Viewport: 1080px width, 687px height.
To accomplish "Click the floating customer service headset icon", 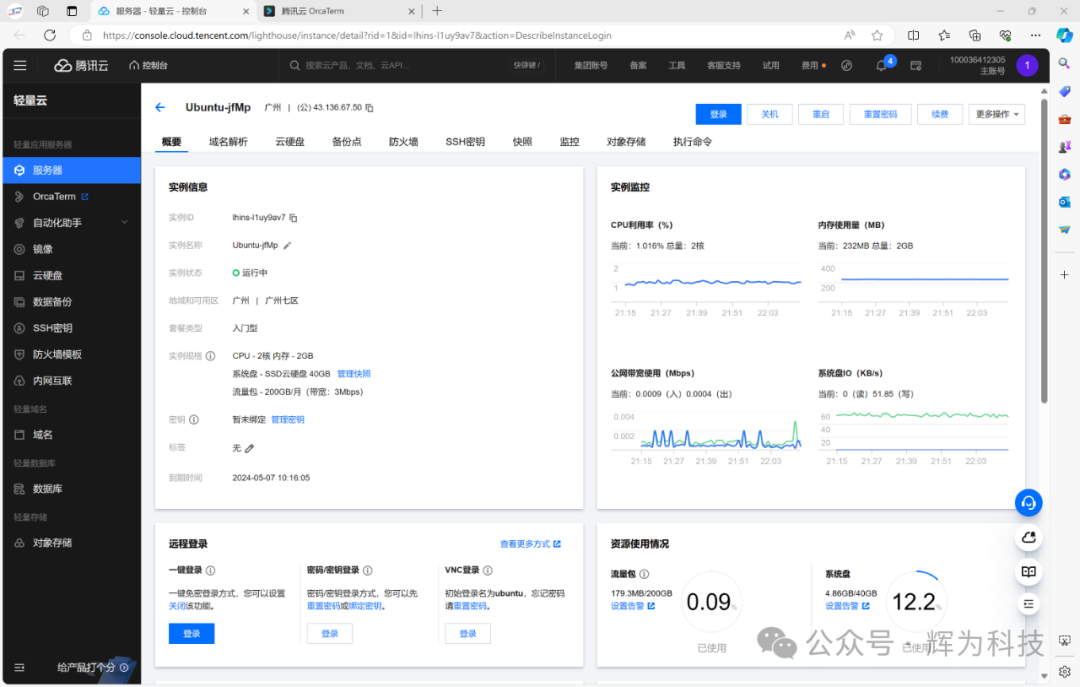I will point(1029,503).
